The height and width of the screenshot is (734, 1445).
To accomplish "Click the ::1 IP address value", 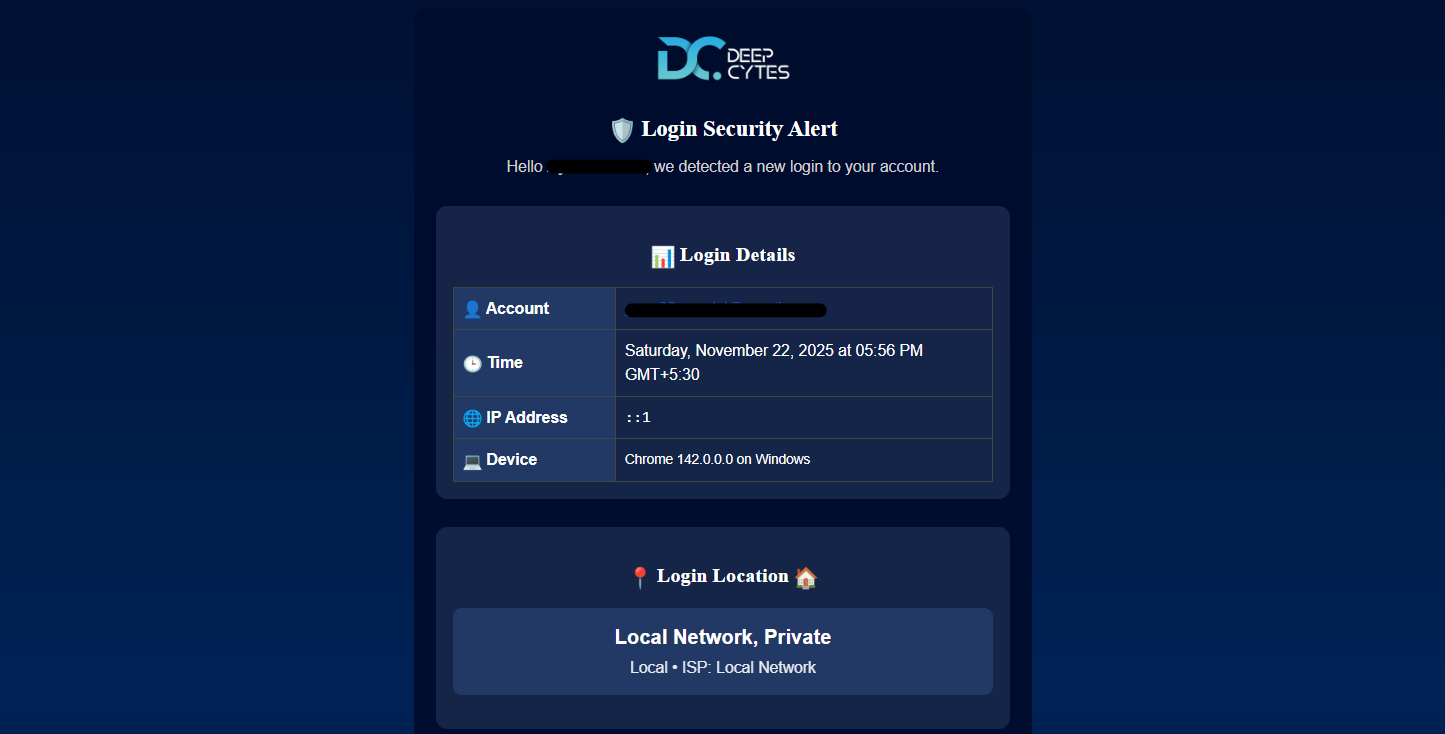I will pos(638,418).
